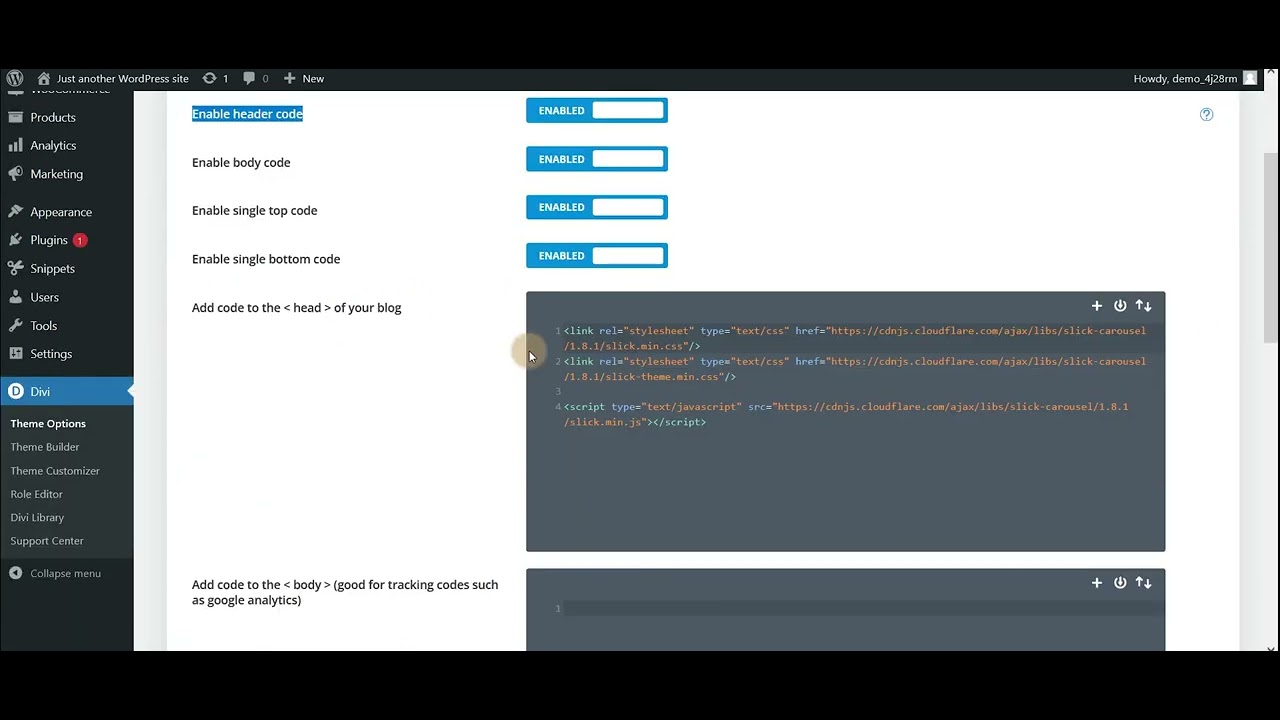Click the Snippets scissors icon

(15, 268)
